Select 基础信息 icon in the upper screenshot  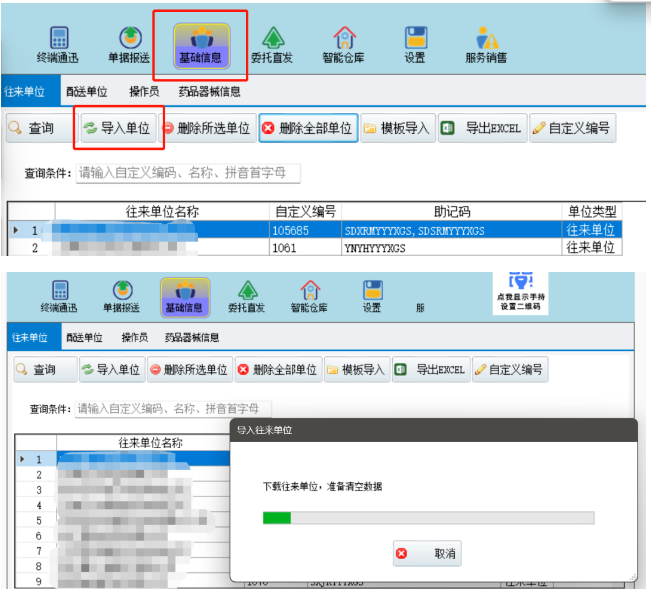point(201,46)
